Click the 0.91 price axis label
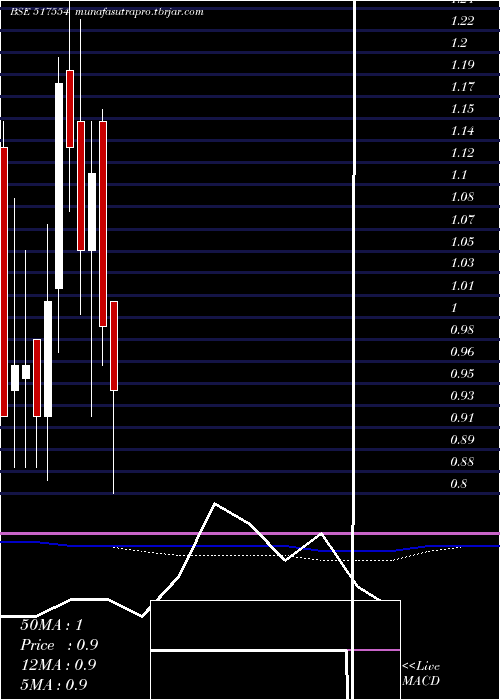Image resolution: width=500 pixels, height=700 pixels. click(462, 418)
